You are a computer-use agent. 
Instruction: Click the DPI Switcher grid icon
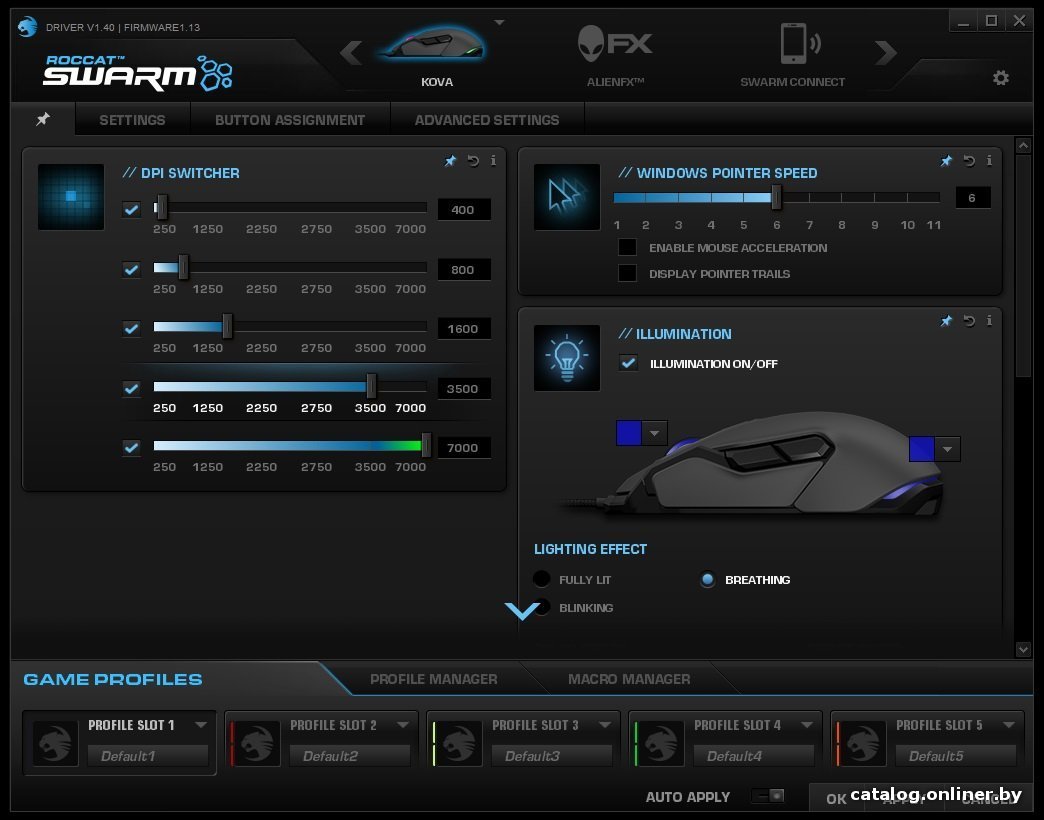tap(71, 196)
